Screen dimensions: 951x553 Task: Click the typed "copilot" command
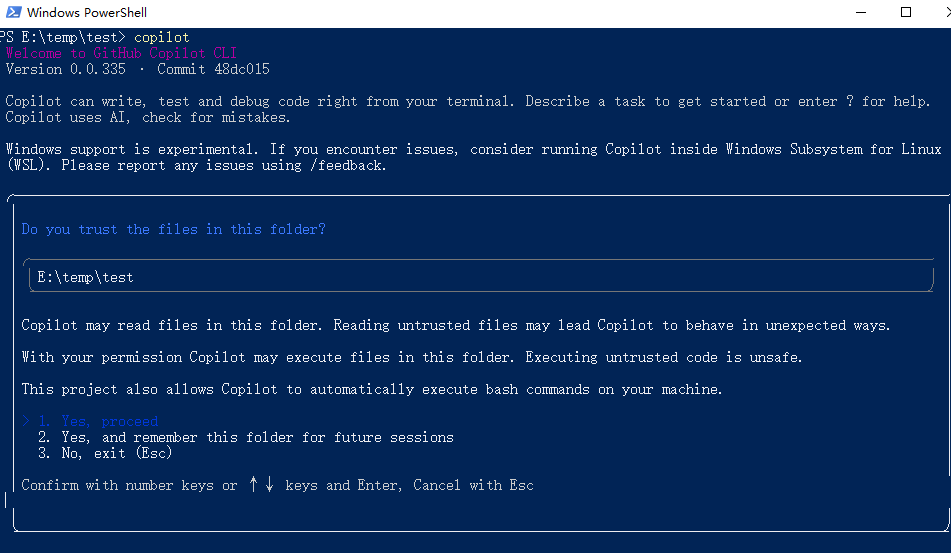click(x=161, y=37)
